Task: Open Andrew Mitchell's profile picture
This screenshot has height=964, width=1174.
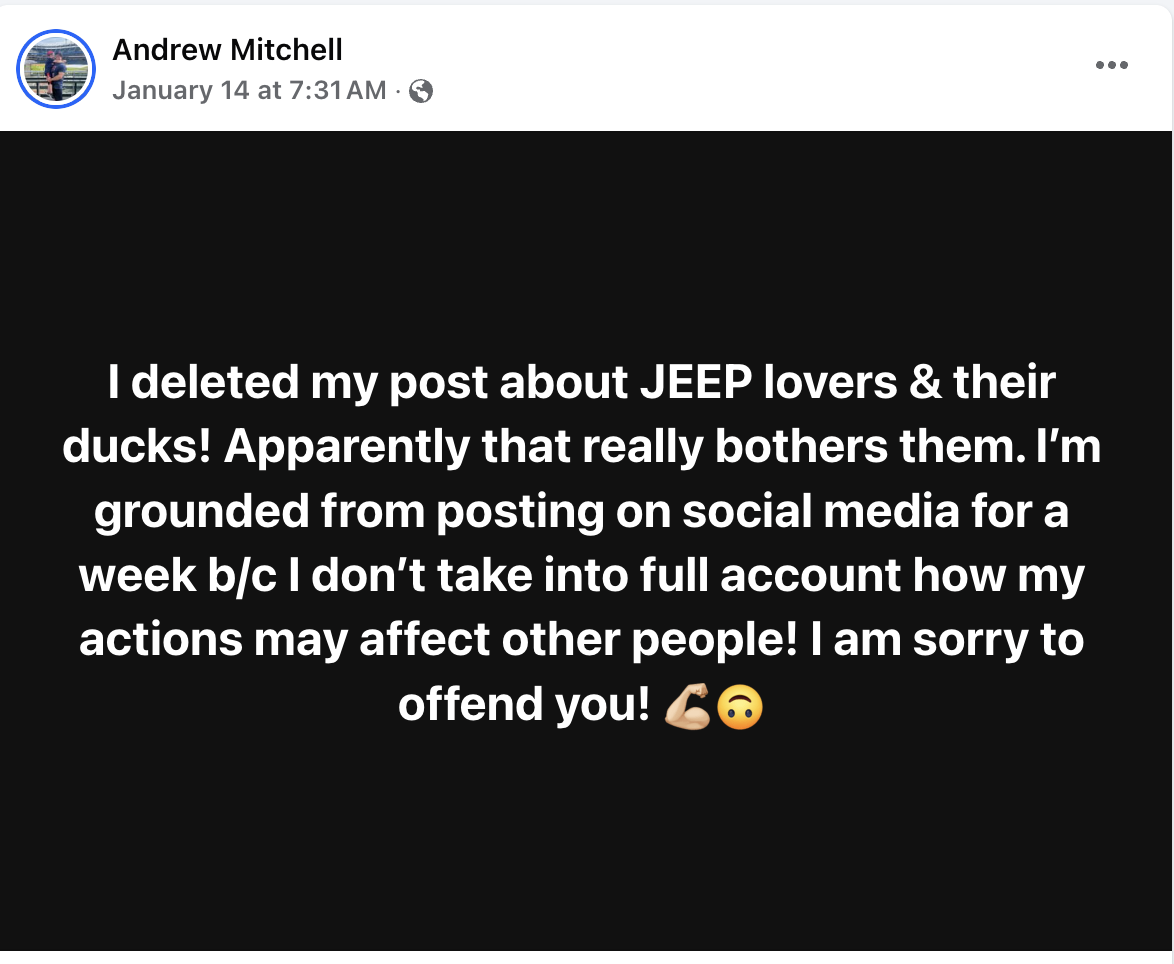Action: point(56,69)
